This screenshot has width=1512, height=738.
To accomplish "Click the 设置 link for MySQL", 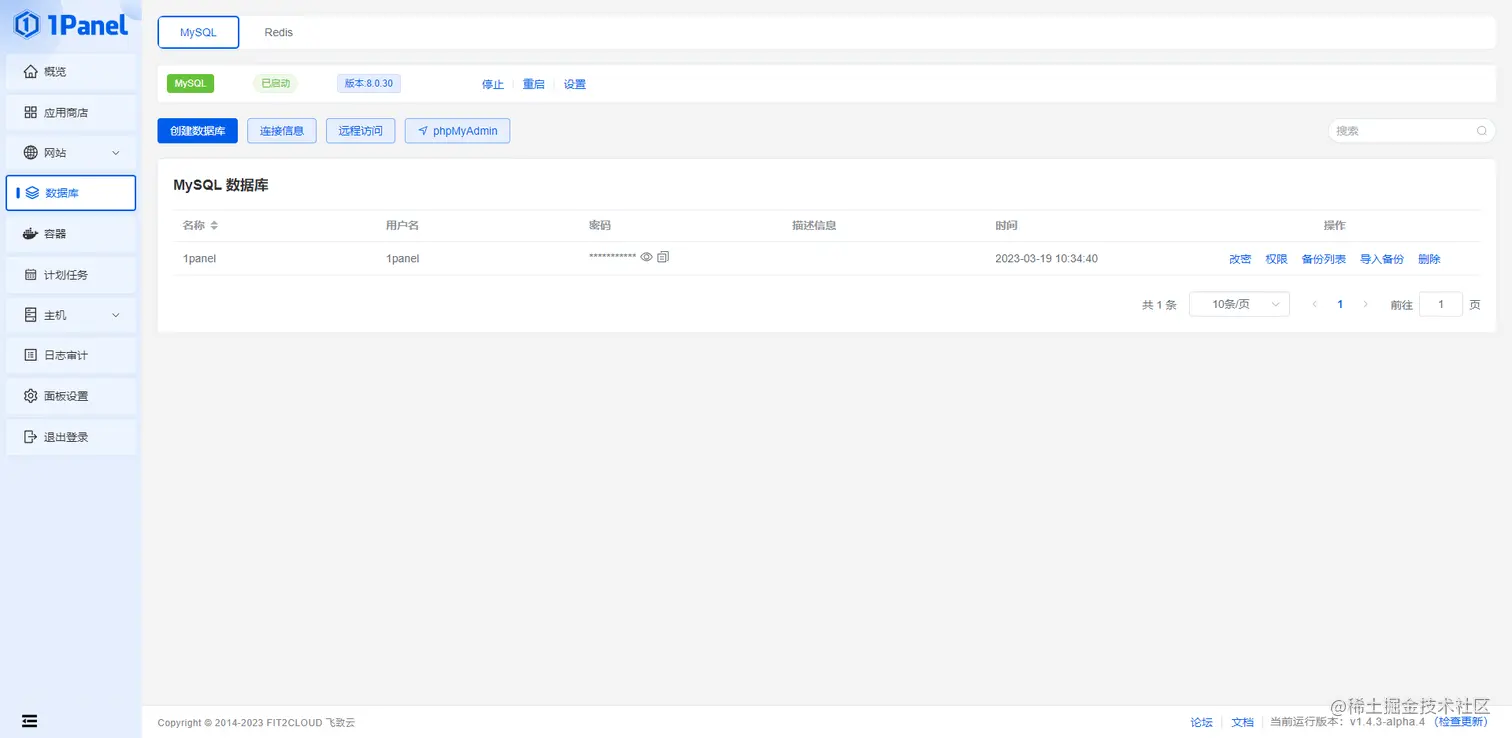I will (x=575, y=84).
